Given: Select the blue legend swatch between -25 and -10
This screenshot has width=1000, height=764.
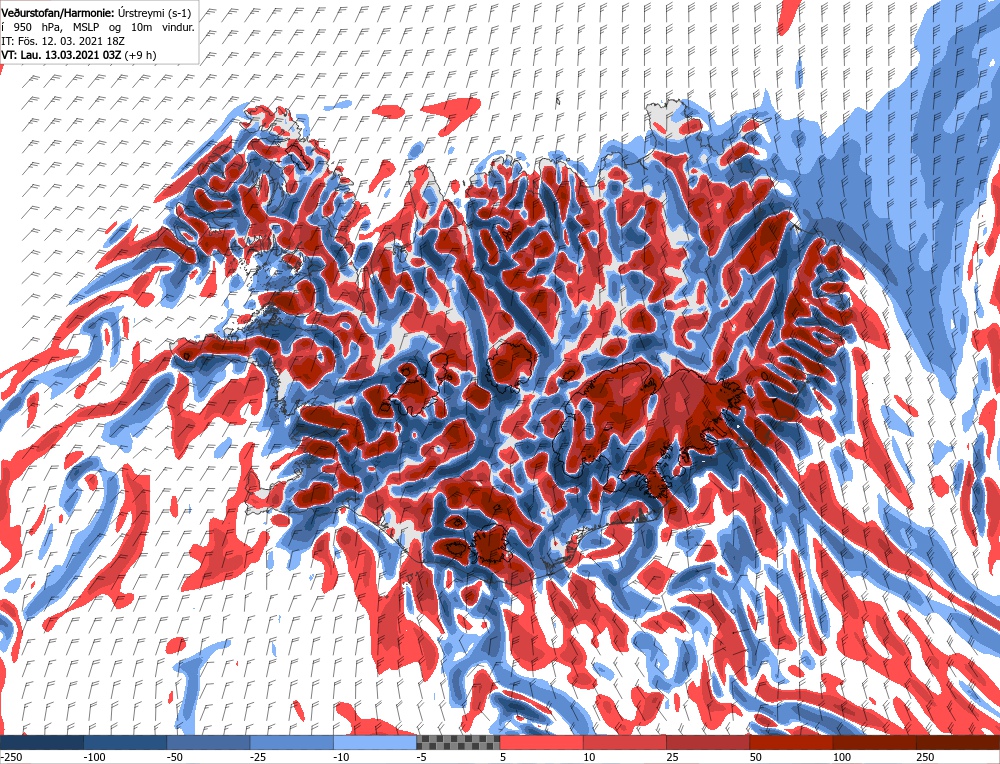Looking at the screenshot, I should click(x=291, y=742).
